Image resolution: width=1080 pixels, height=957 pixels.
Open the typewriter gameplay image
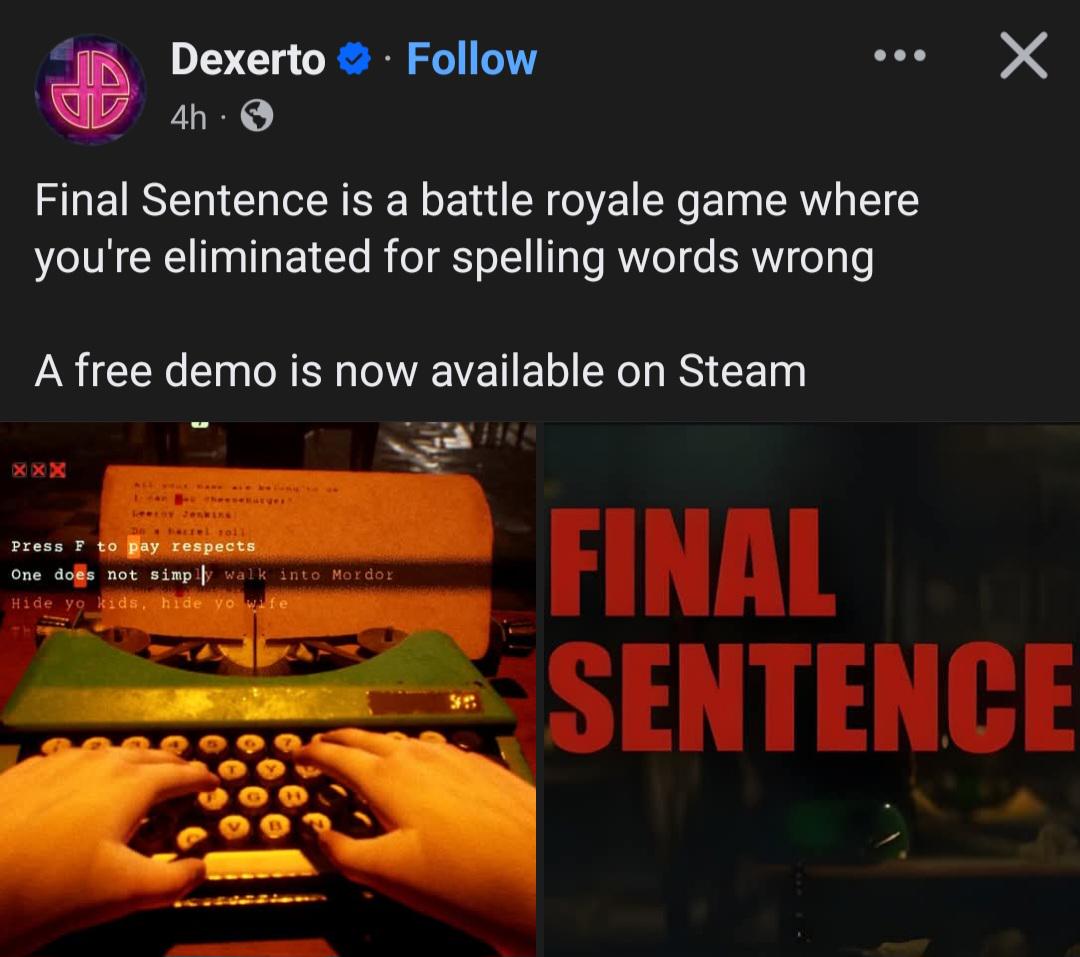268,689
